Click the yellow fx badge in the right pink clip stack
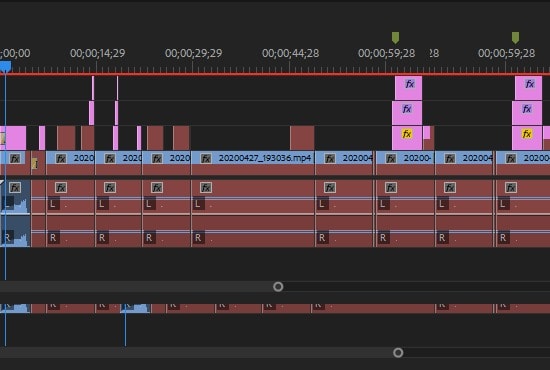Viewport: 550px width, 370px height. point(526,134)
